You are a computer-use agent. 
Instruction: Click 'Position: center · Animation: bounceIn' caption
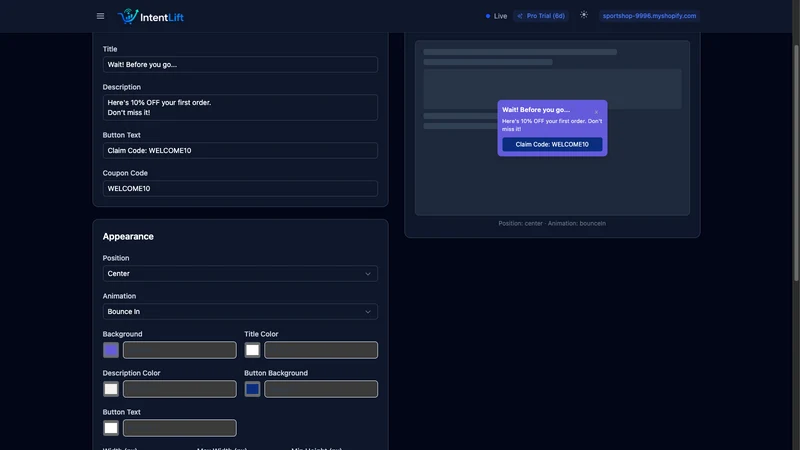pyautogui.click(x=552, y=223)
